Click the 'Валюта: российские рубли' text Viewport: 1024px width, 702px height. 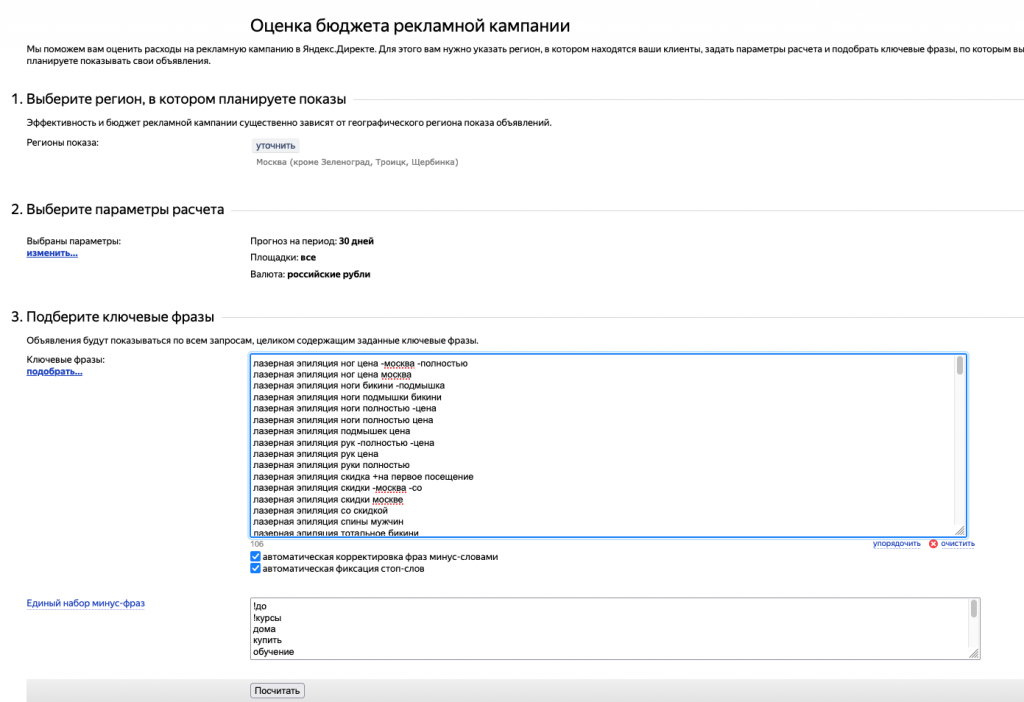click(x=310, y=274)
